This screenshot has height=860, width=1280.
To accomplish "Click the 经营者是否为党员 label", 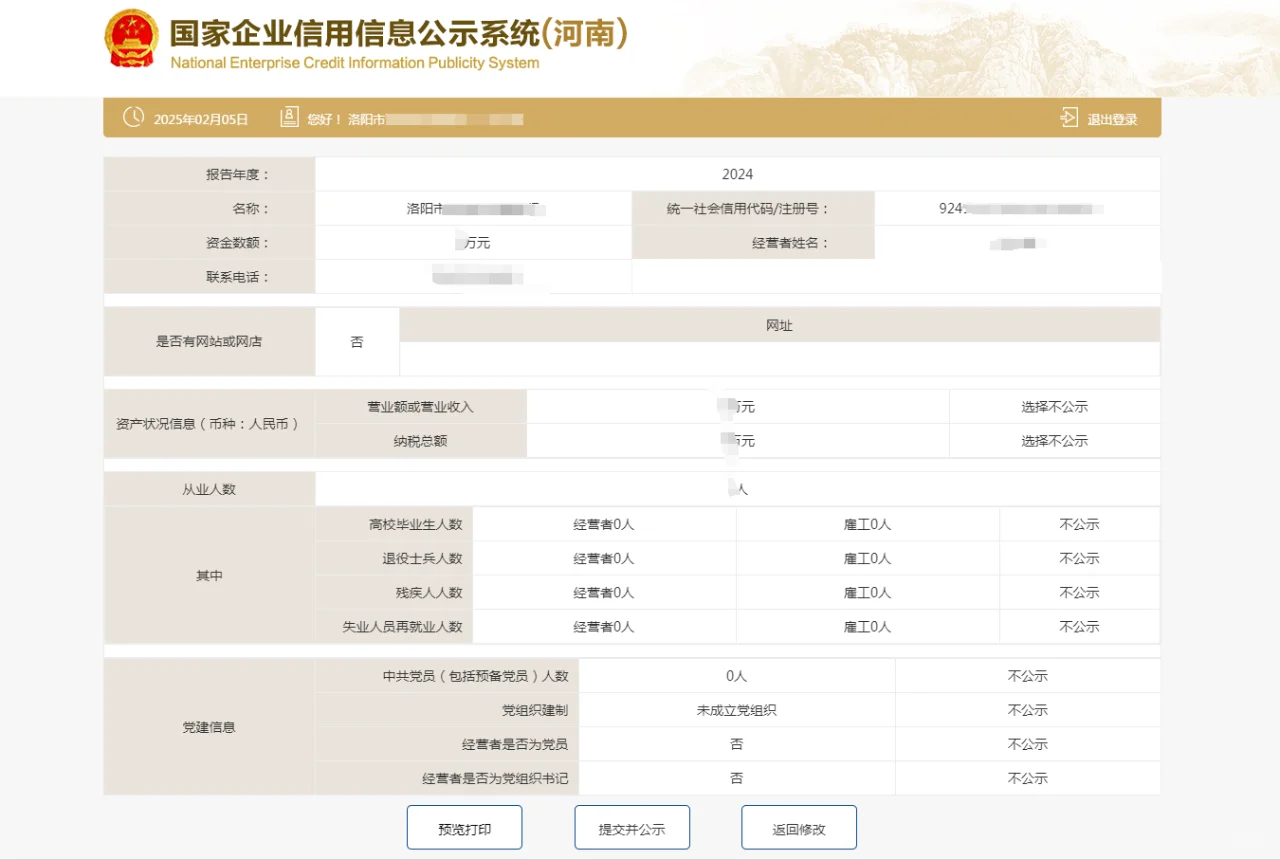I will coord(515,744).
